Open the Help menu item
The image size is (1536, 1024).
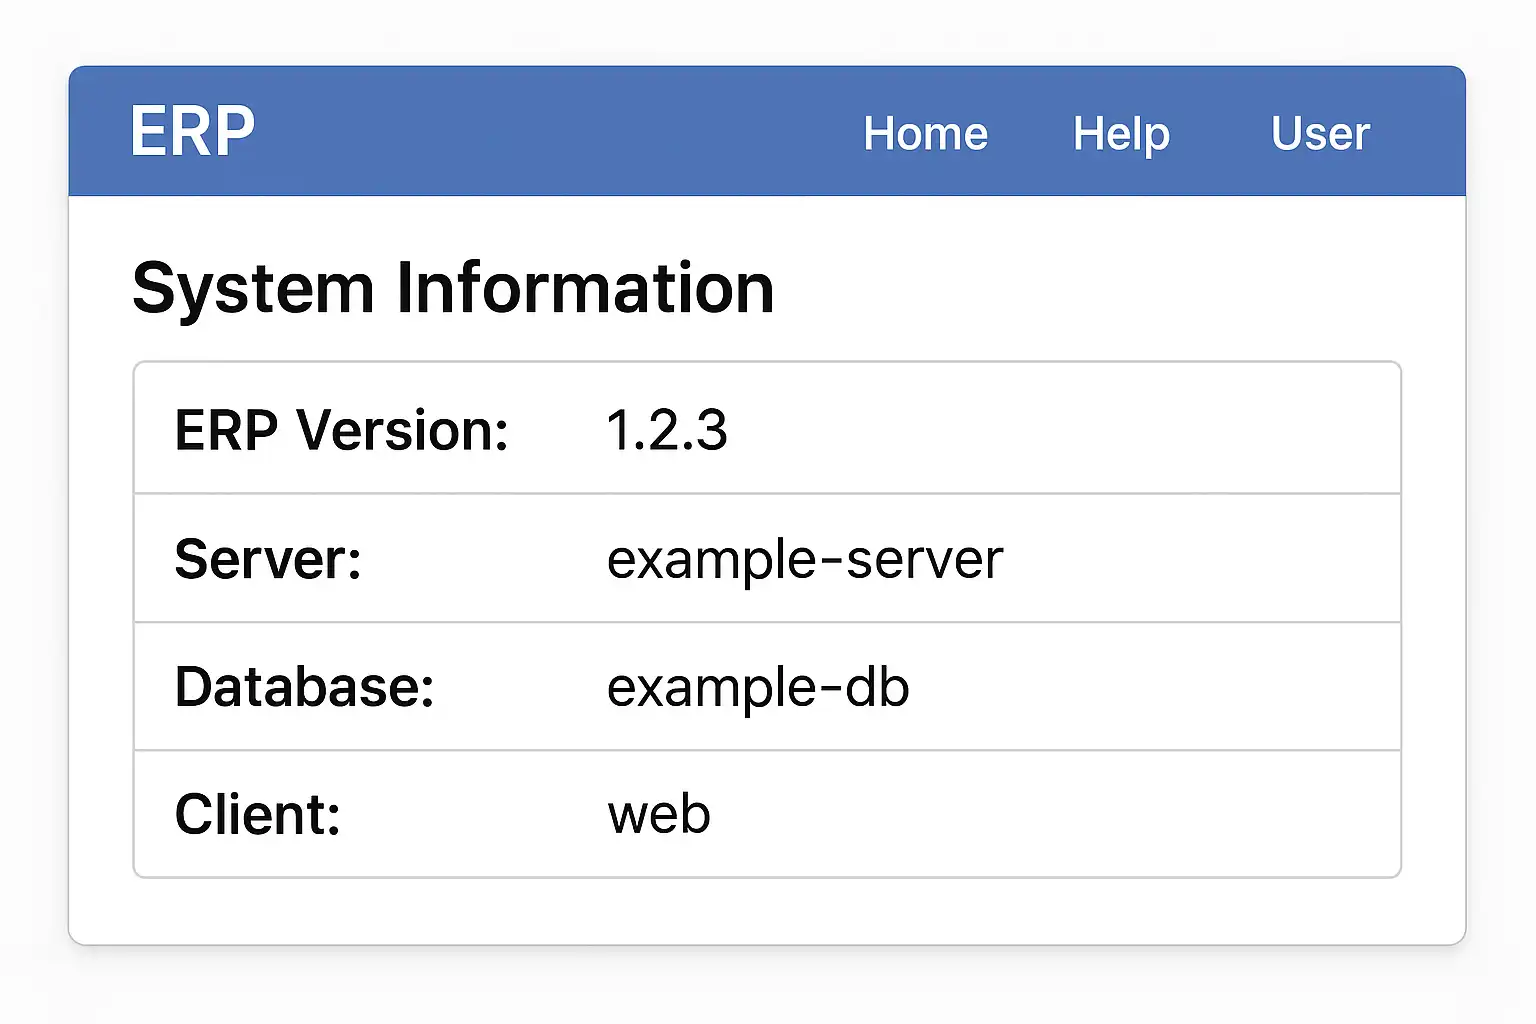(x=1121, y=134)
